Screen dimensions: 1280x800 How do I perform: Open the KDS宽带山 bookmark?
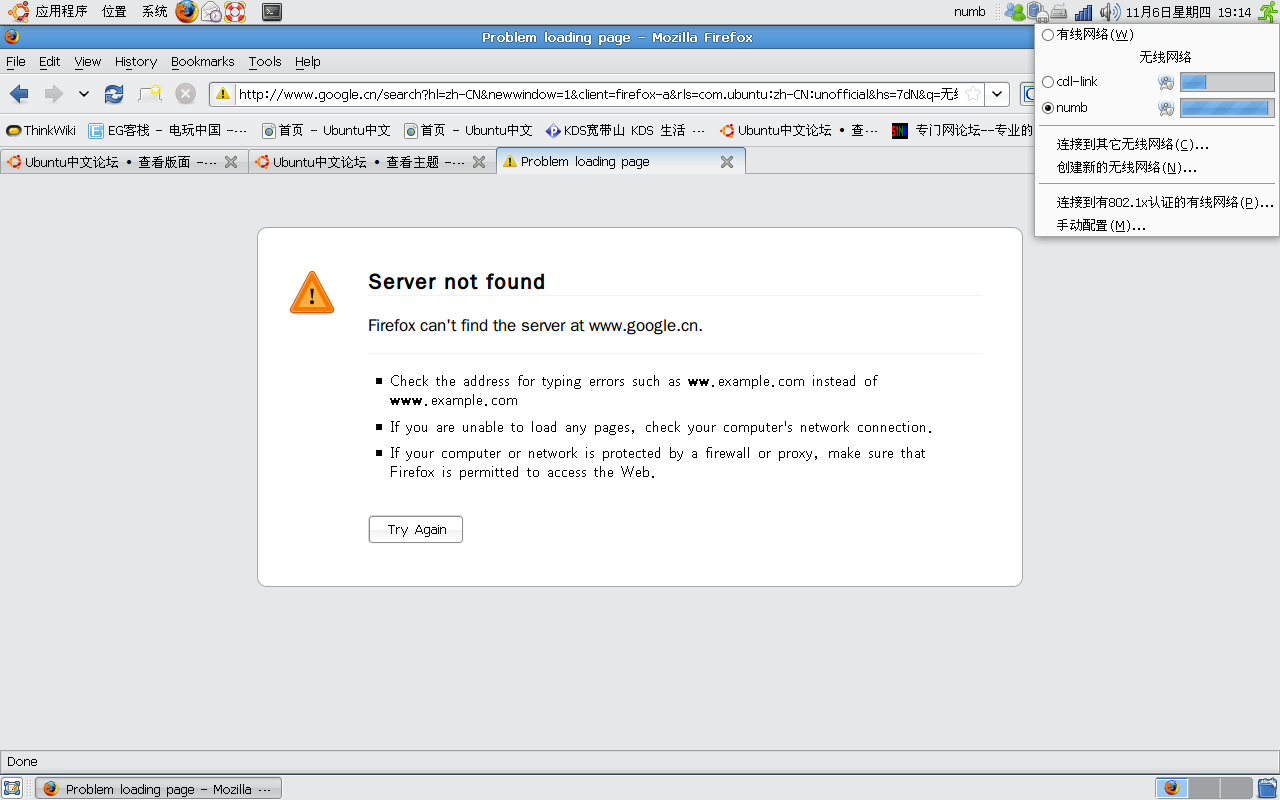click(626, 130)
